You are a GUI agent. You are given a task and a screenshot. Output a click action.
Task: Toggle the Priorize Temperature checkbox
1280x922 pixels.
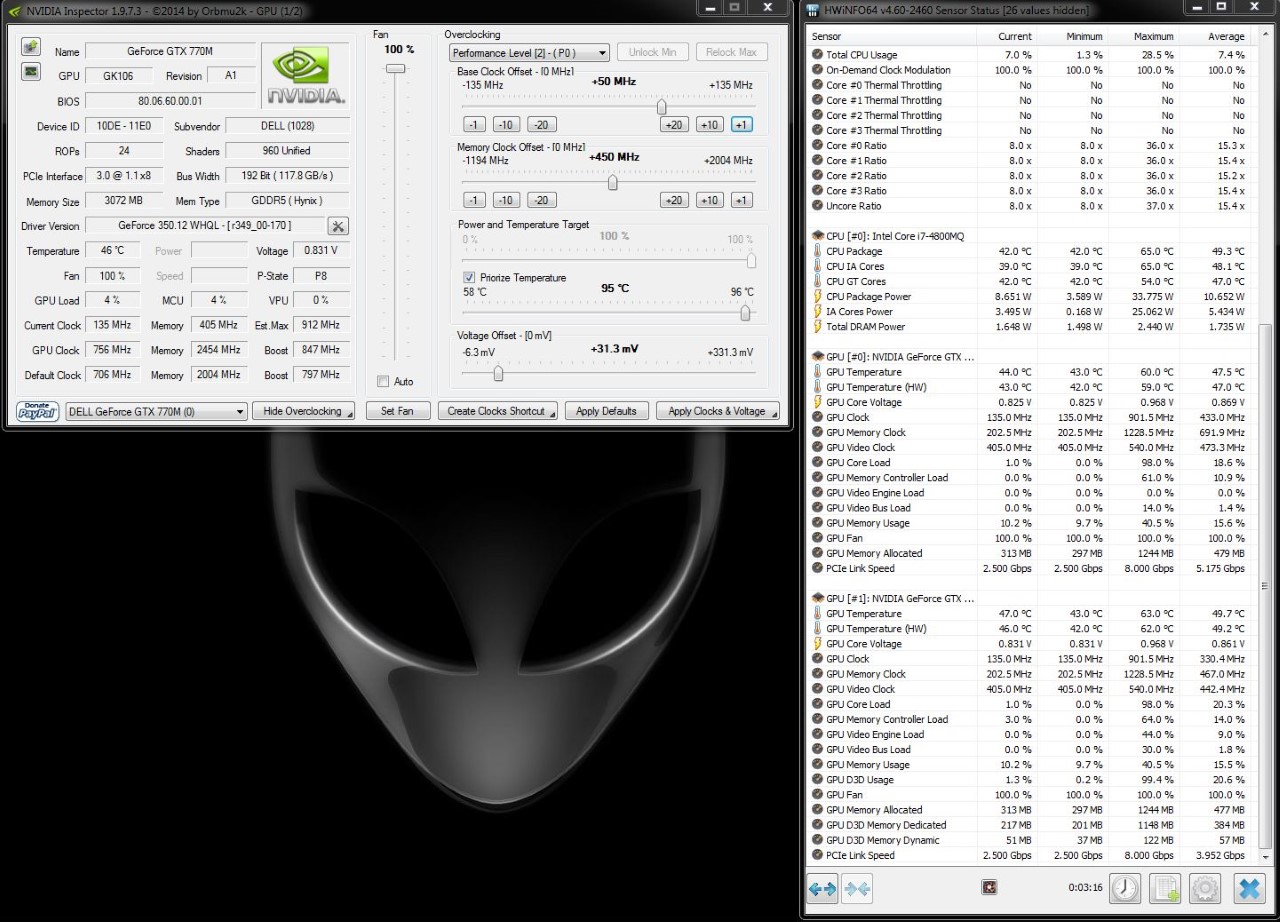[x=469, y=277]
